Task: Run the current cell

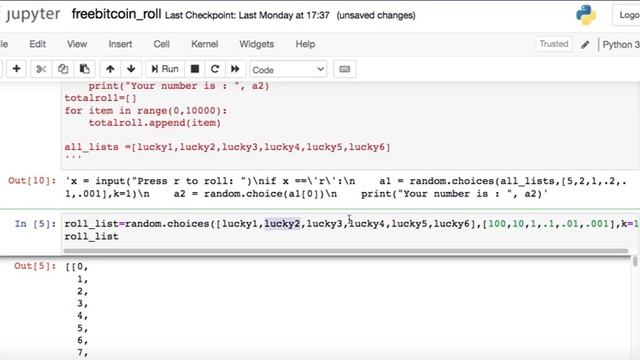Action: click(x=165, y=69)
